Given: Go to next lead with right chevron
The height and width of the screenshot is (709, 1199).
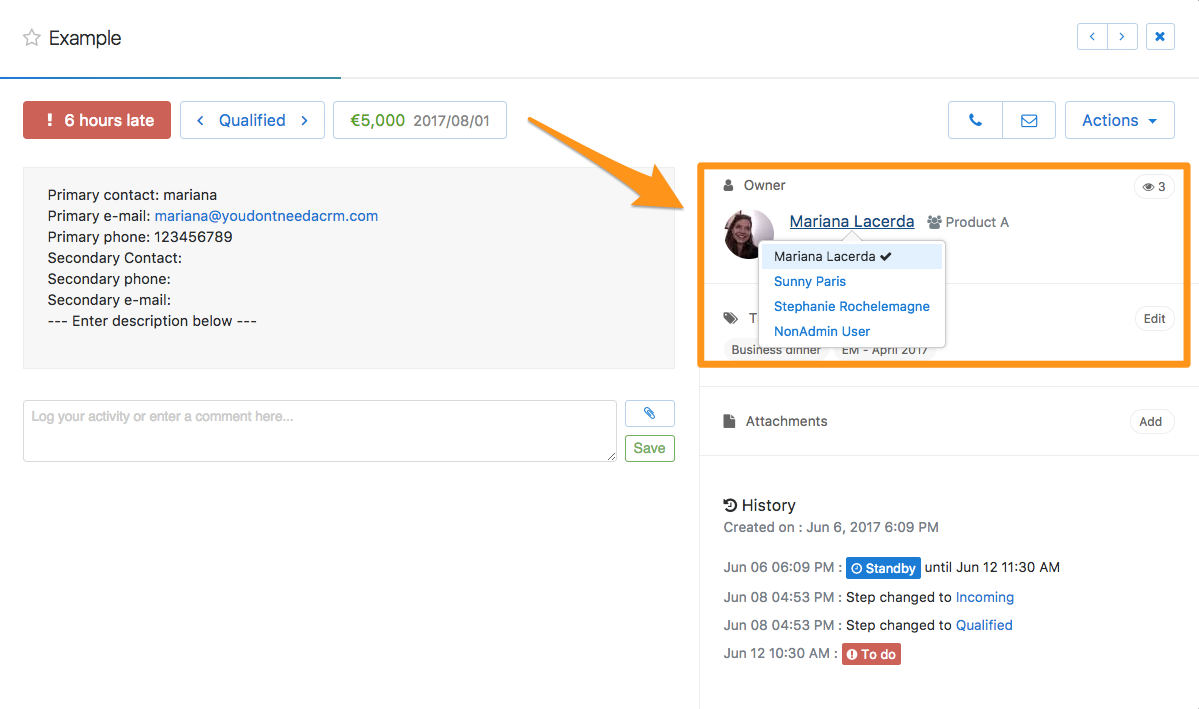Looking at the screenshot, I should [1122, 37].
